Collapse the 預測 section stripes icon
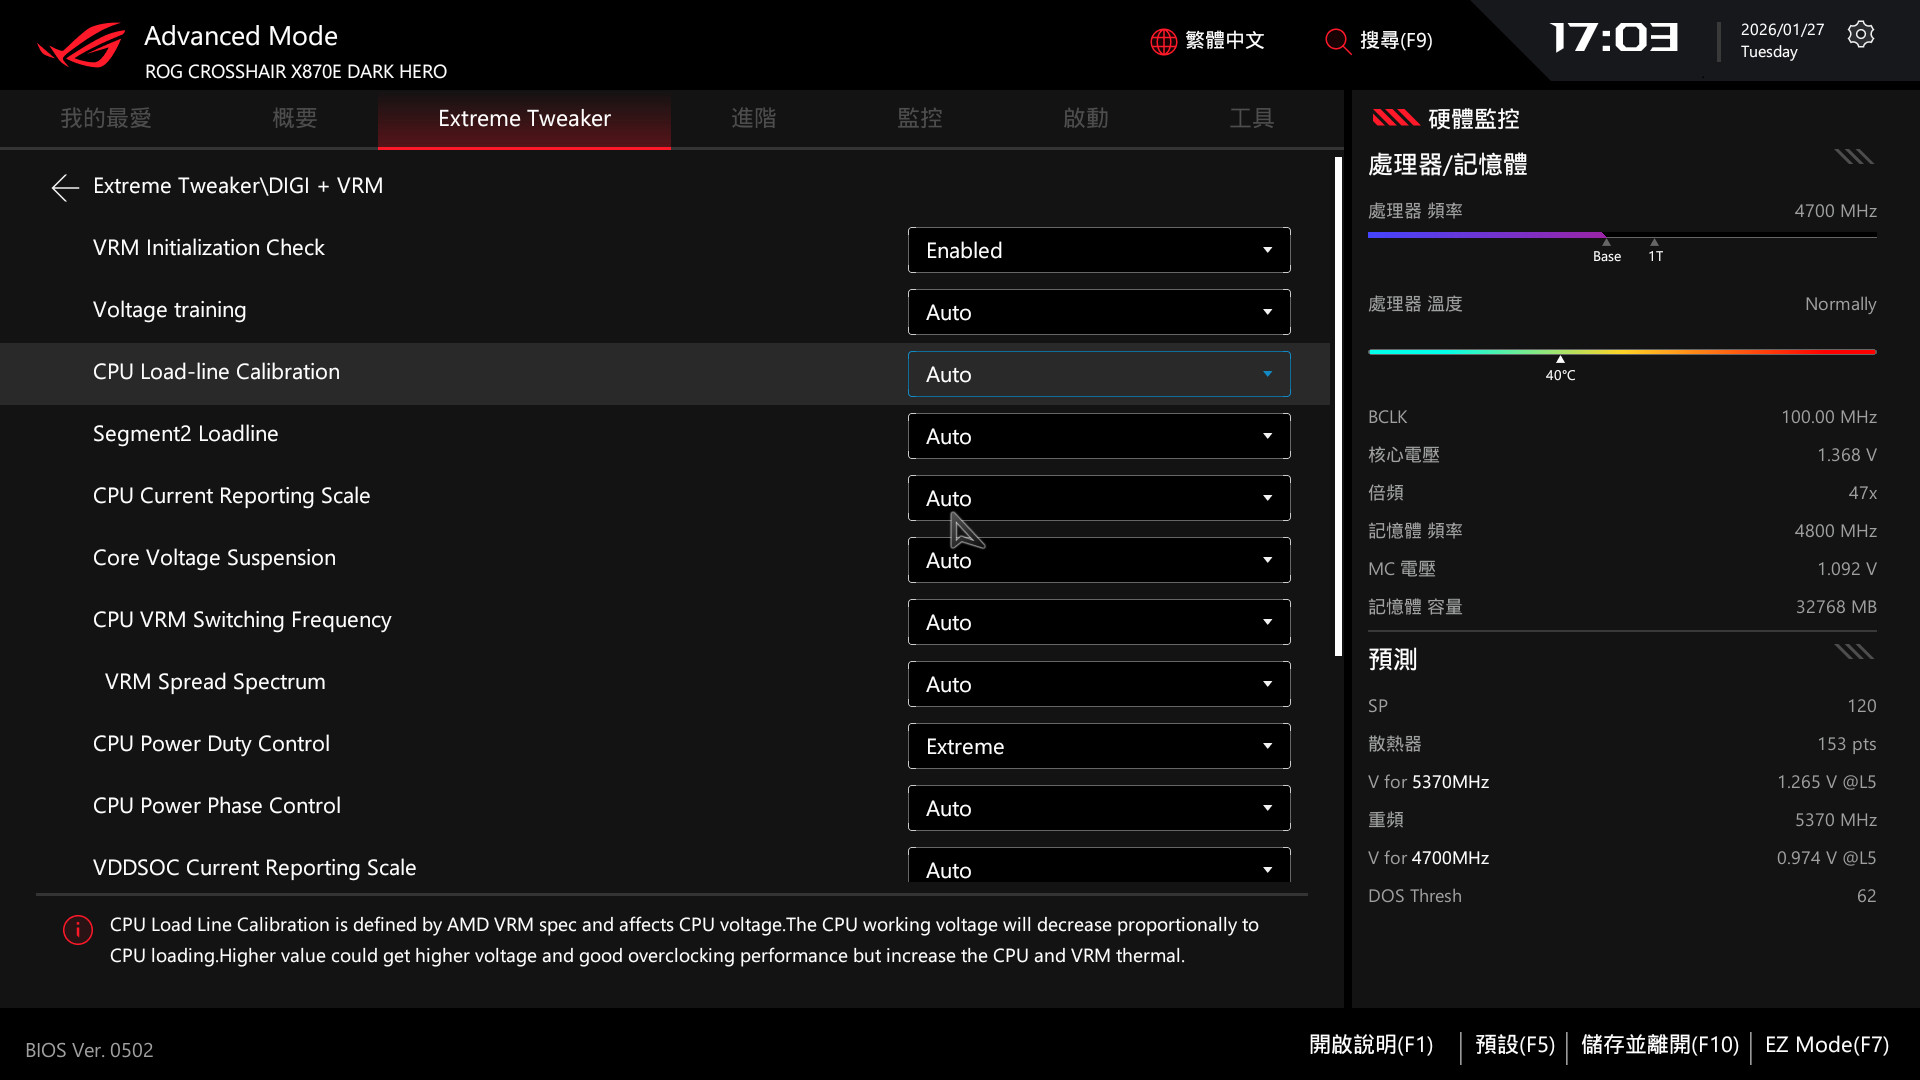This screenshot has height=1080, width=1920. (1853, 652)
